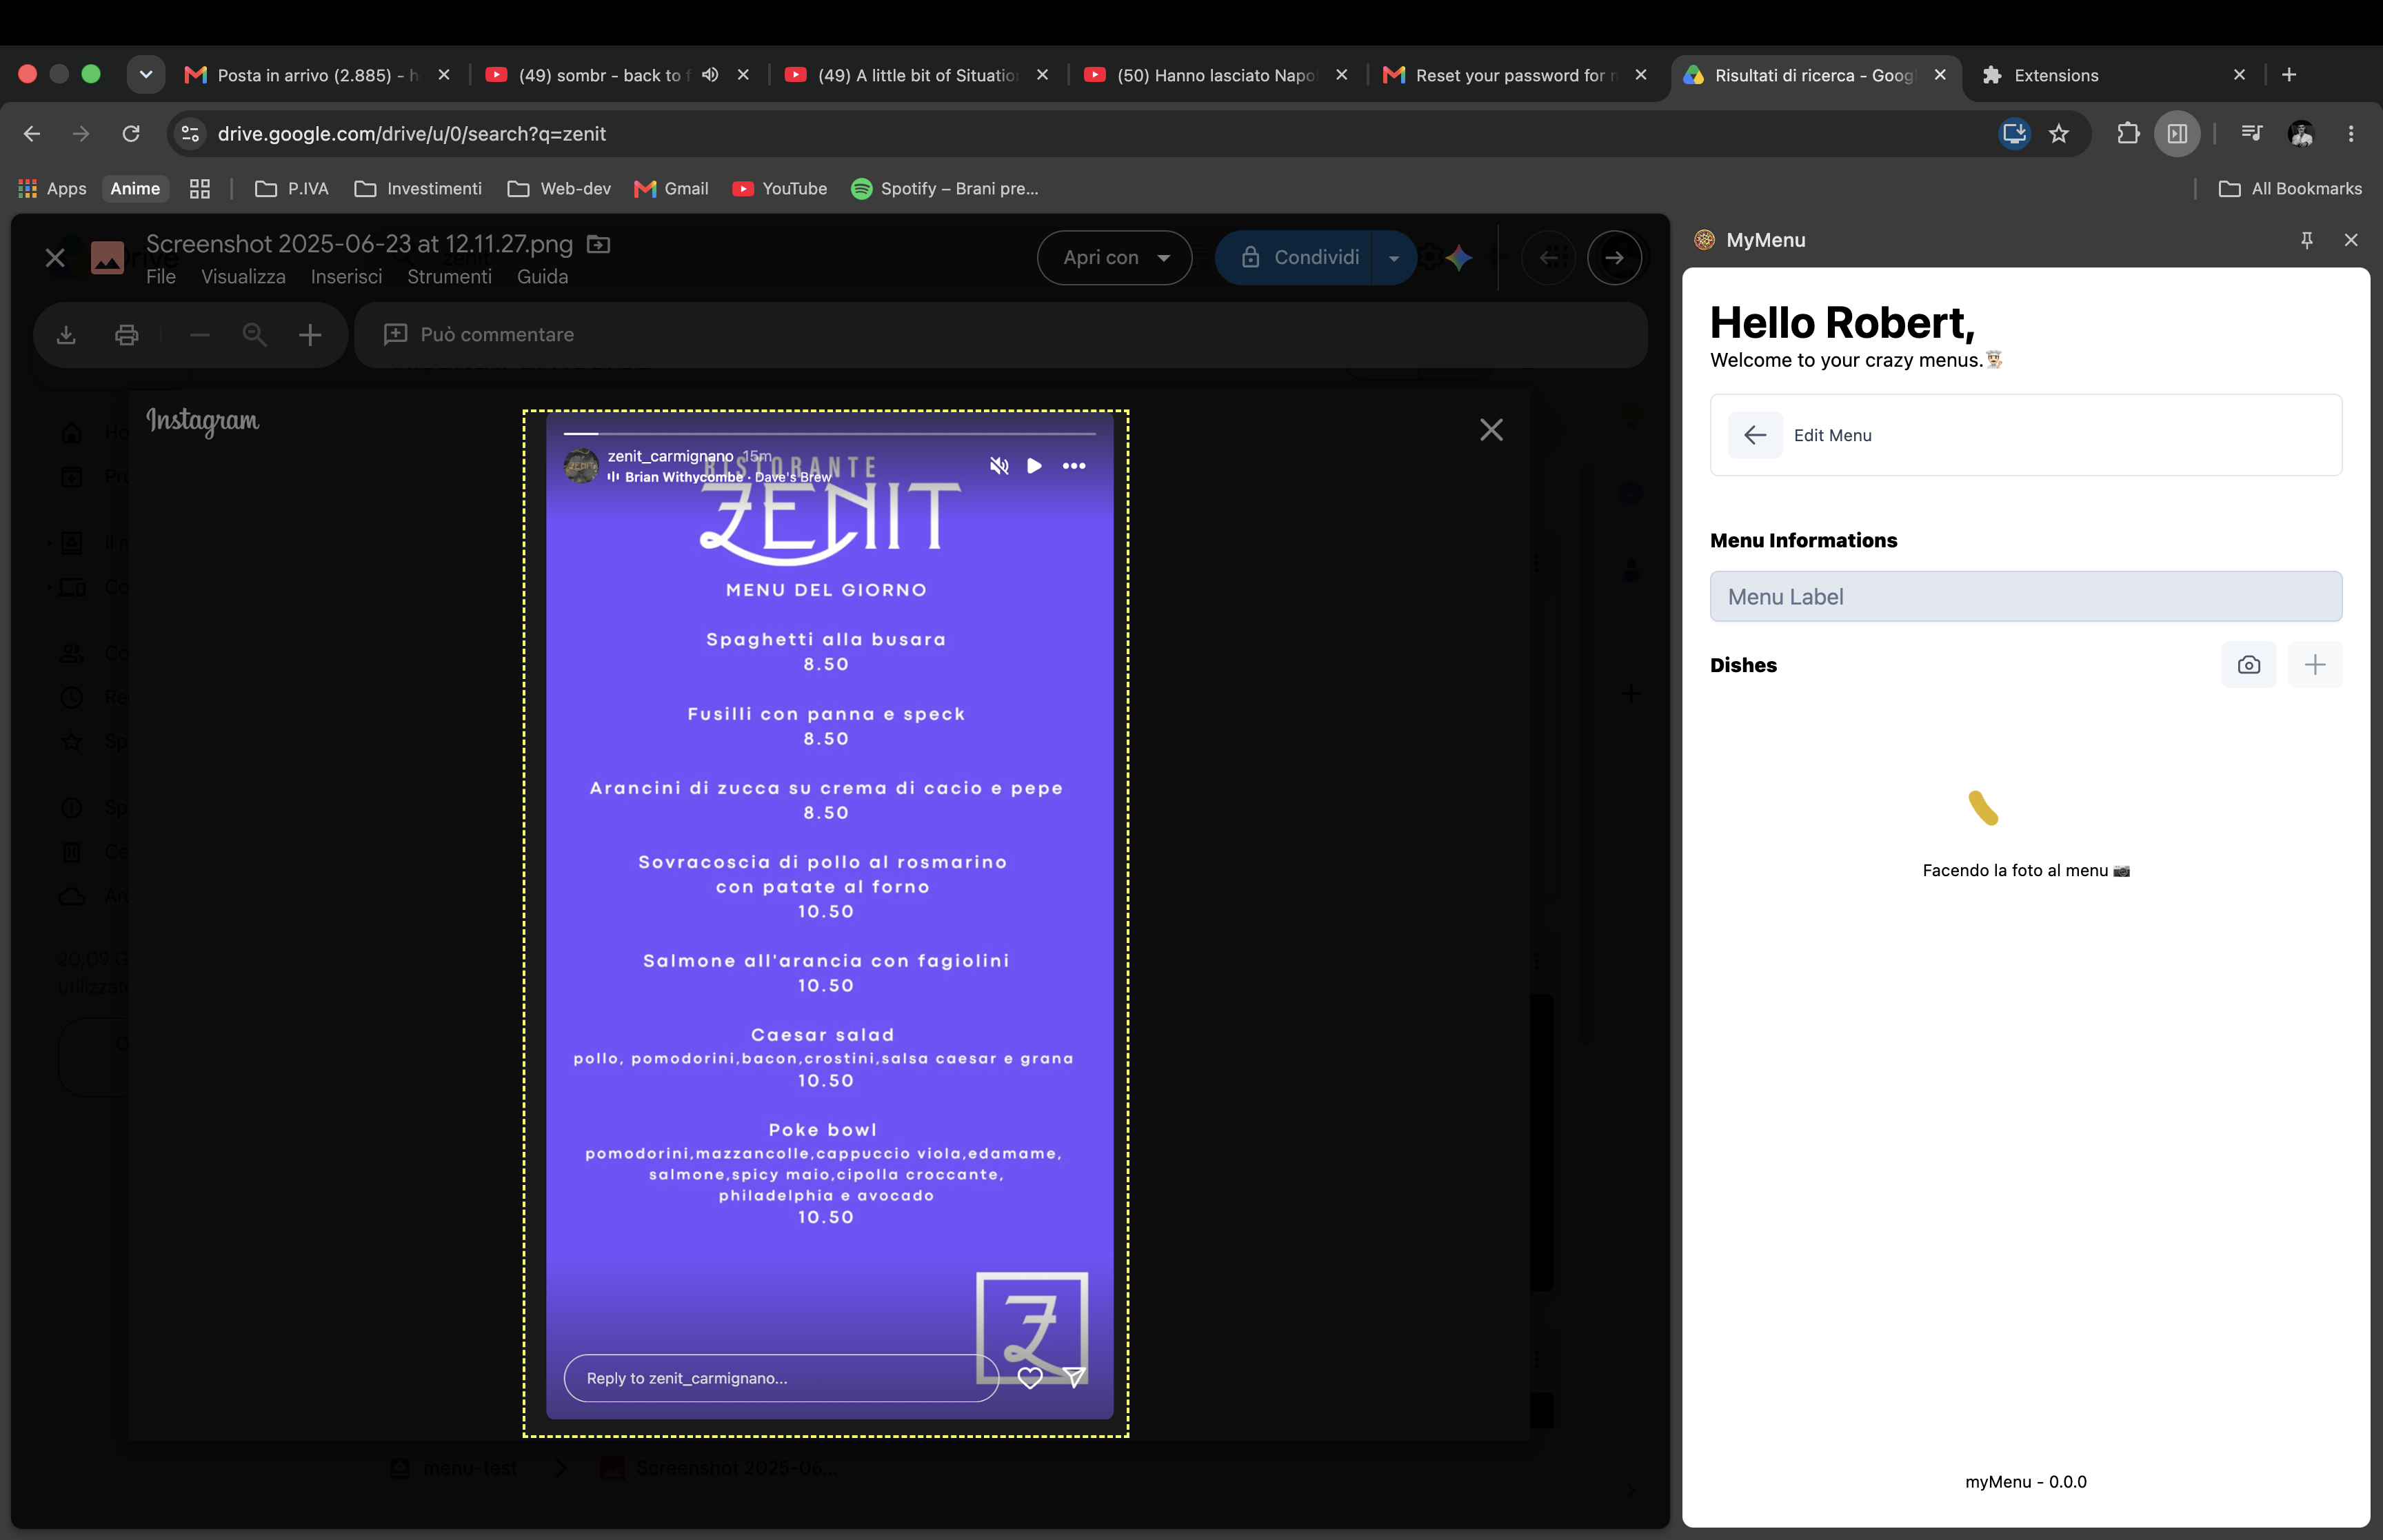
Task: Open the Web-dev bookmarks folder
Action: [x=559, y=189]
